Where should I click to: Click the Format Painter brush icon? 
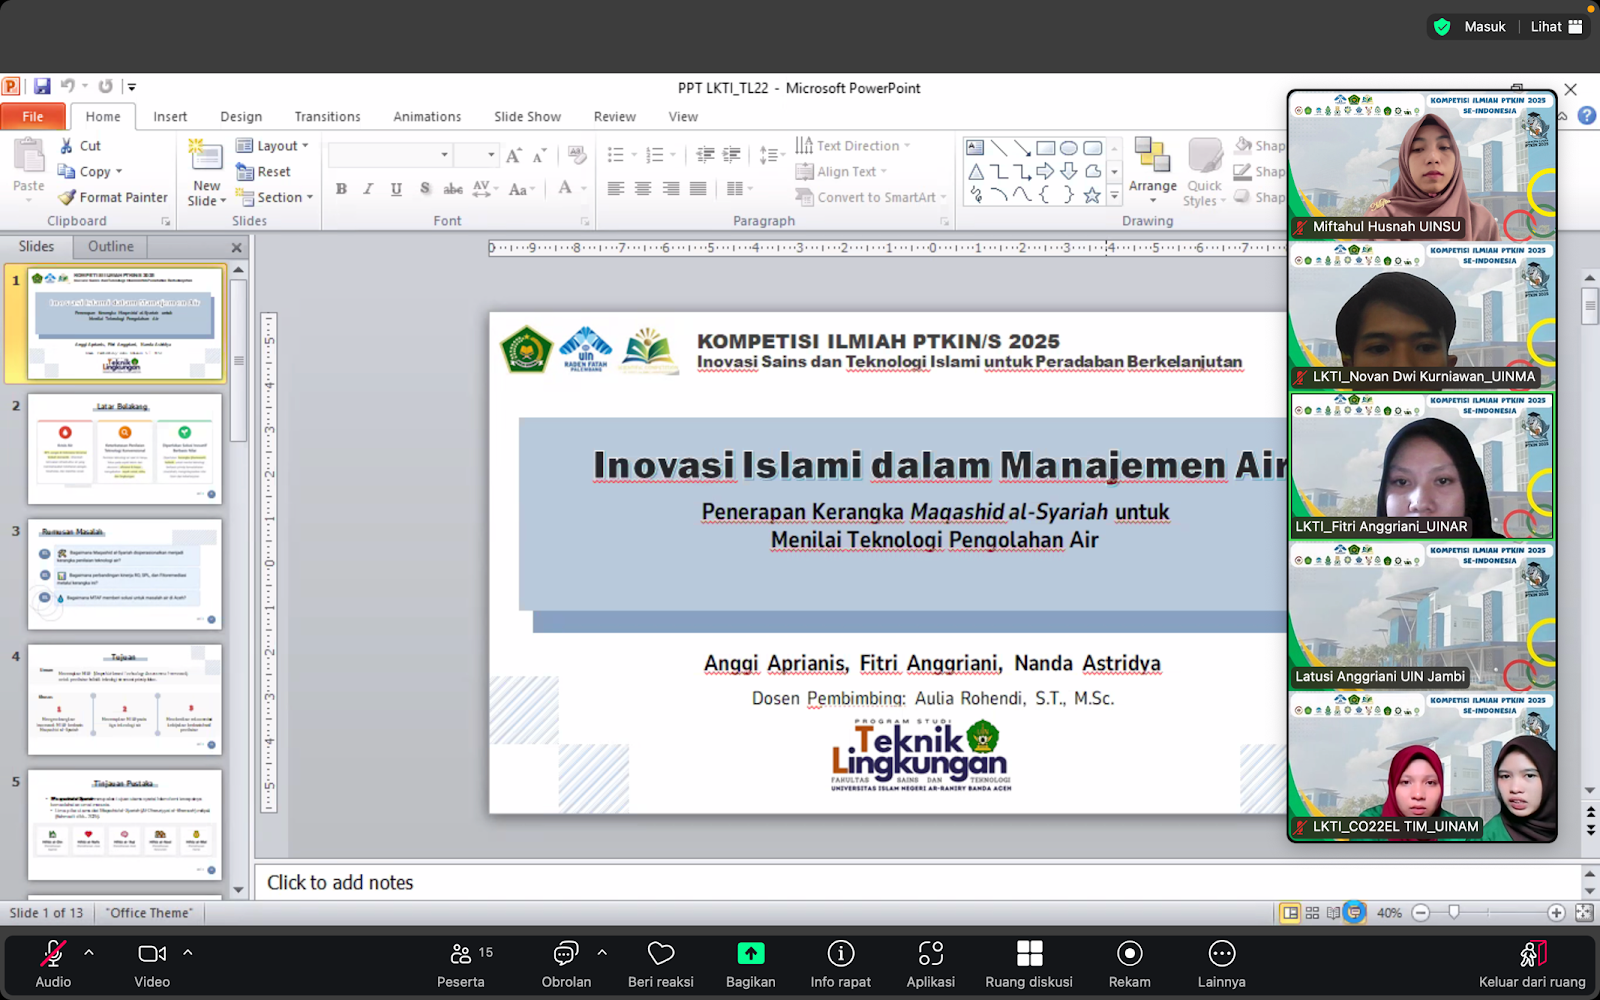(x=67, y=198)
